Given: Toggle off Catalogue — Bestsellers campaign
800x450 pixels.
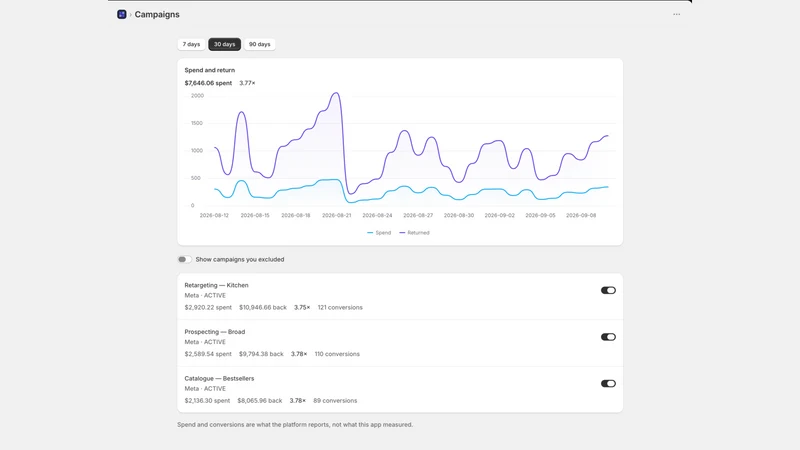Looking at the screenshot, I should pyautogui.click(x=608, y=384).
